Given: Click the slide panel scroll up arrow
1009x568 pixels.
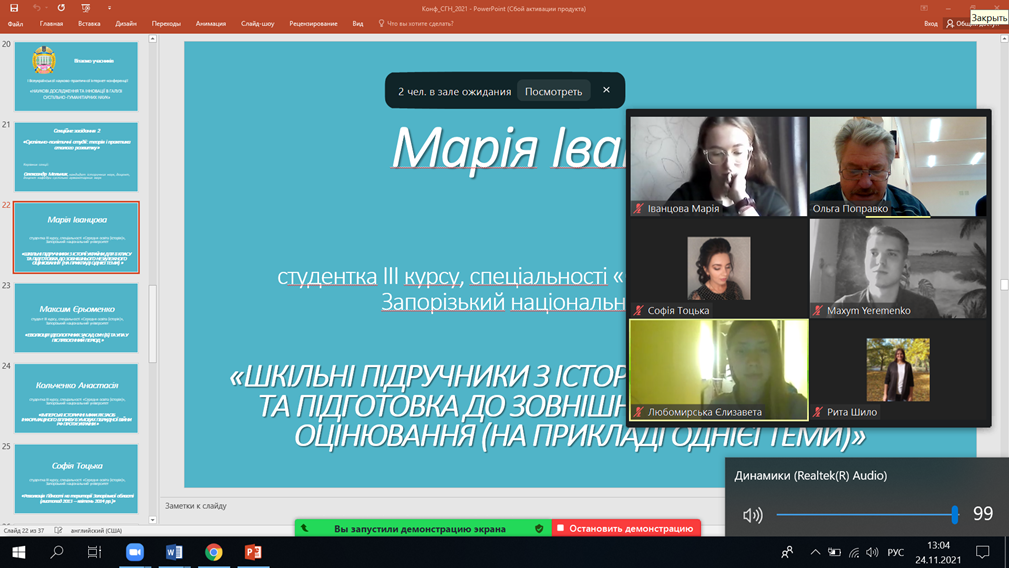Looking at the screenshot, I should [x=153, y=39].
